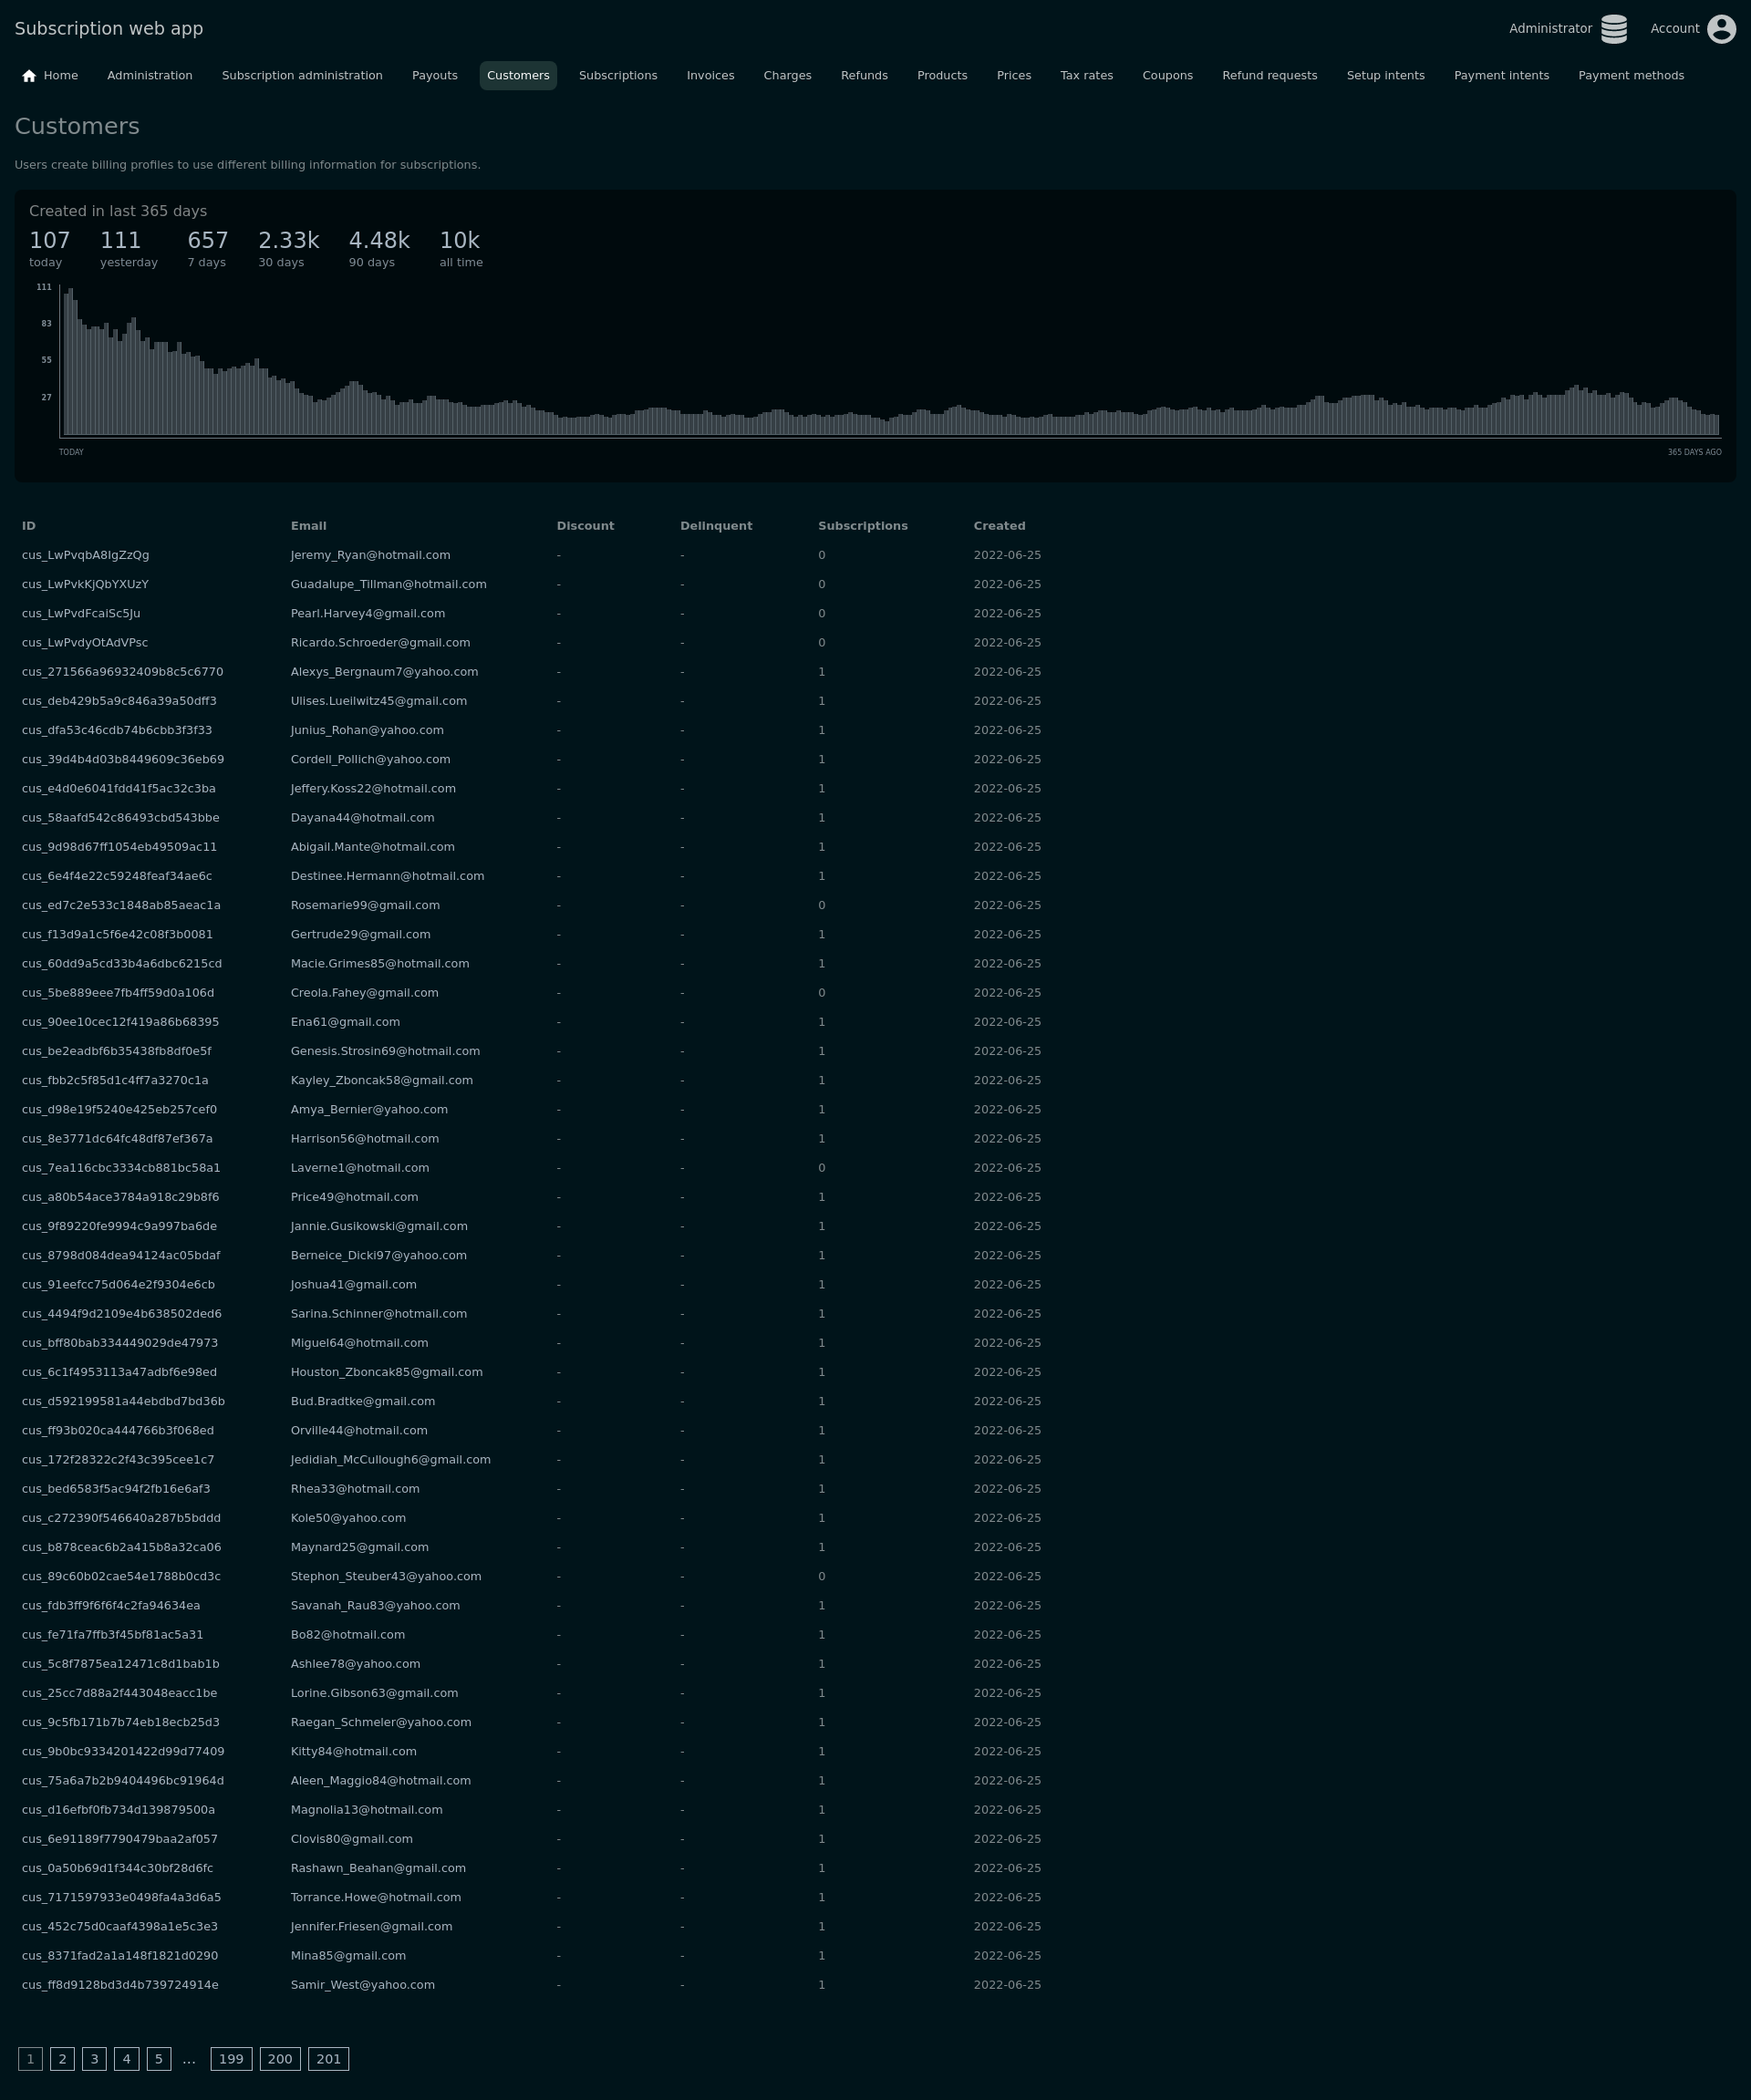Click the Subscription web app title
This screenshot has width=1751, height=2100.
pos(109,29)
